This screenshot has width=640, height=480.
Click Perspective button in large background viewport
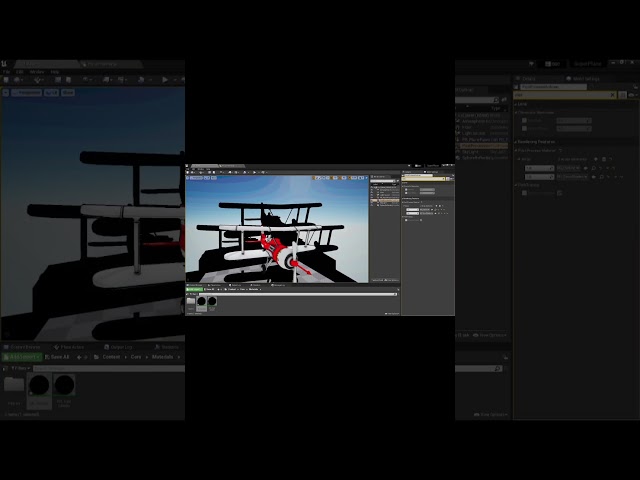click(27, 93)
